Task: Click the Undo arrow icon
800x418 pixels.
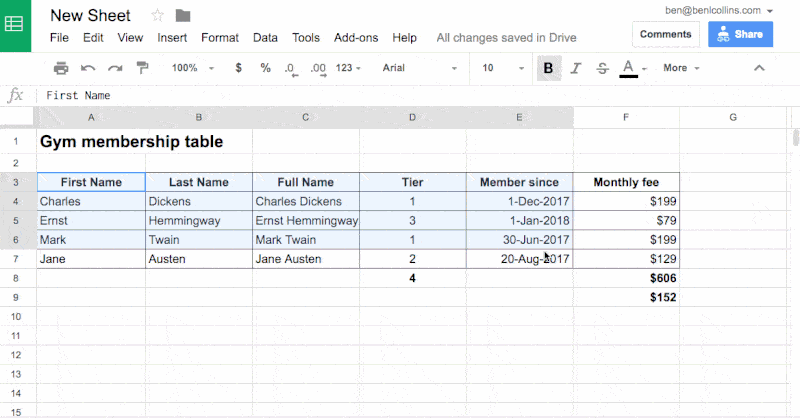Action: [x=88, y=68]
